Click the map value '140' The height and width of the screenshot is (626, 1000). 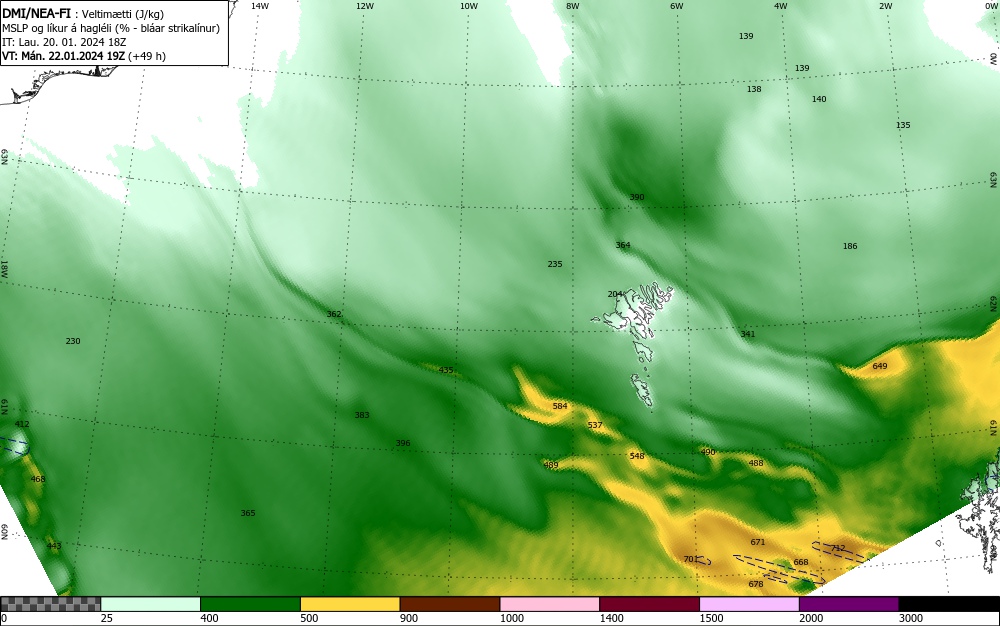point(819,99)
